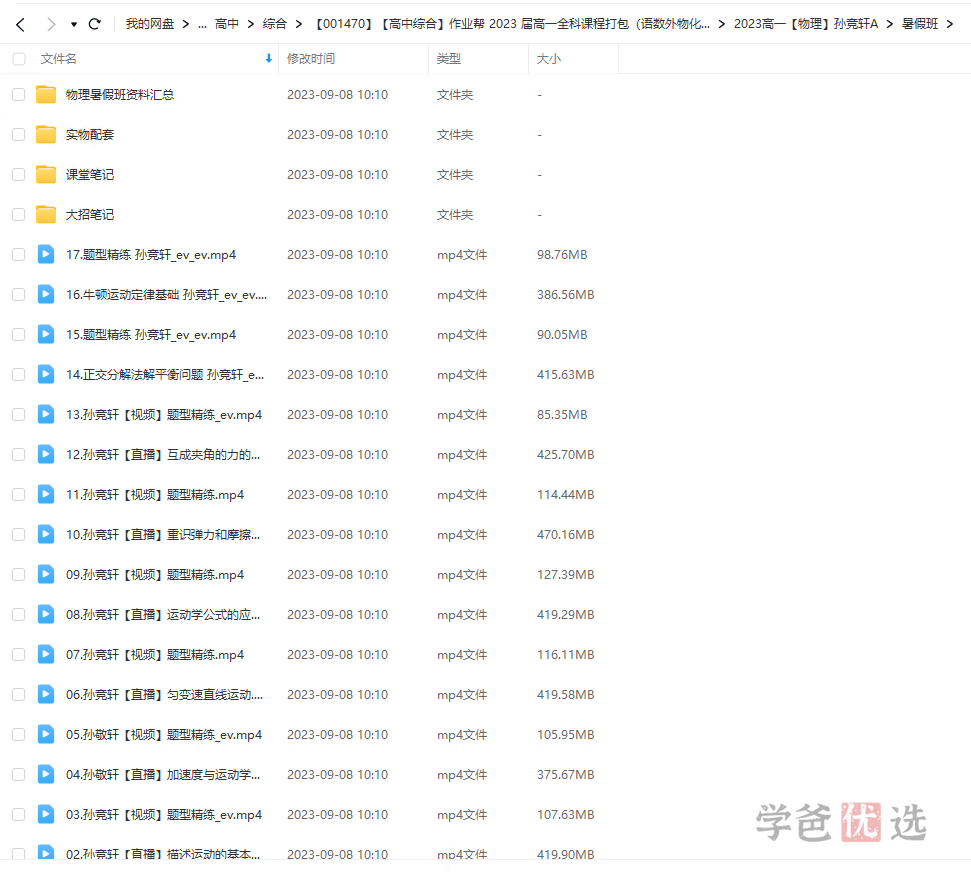
Task: Expand chevron after 我的网盘 breadcrumb
Action: [186, 24]
